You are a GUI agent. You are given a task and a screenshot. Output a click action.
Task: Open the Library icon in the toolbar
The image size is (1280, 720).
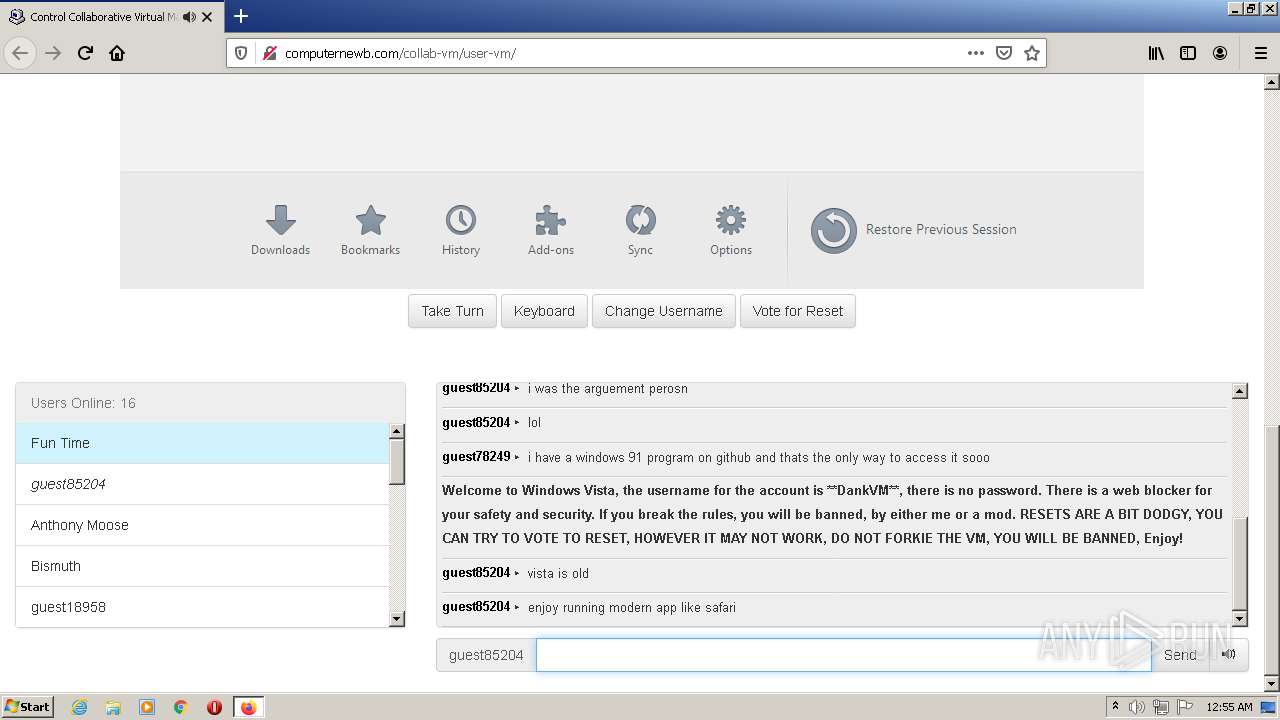[x=1156, y=53]
